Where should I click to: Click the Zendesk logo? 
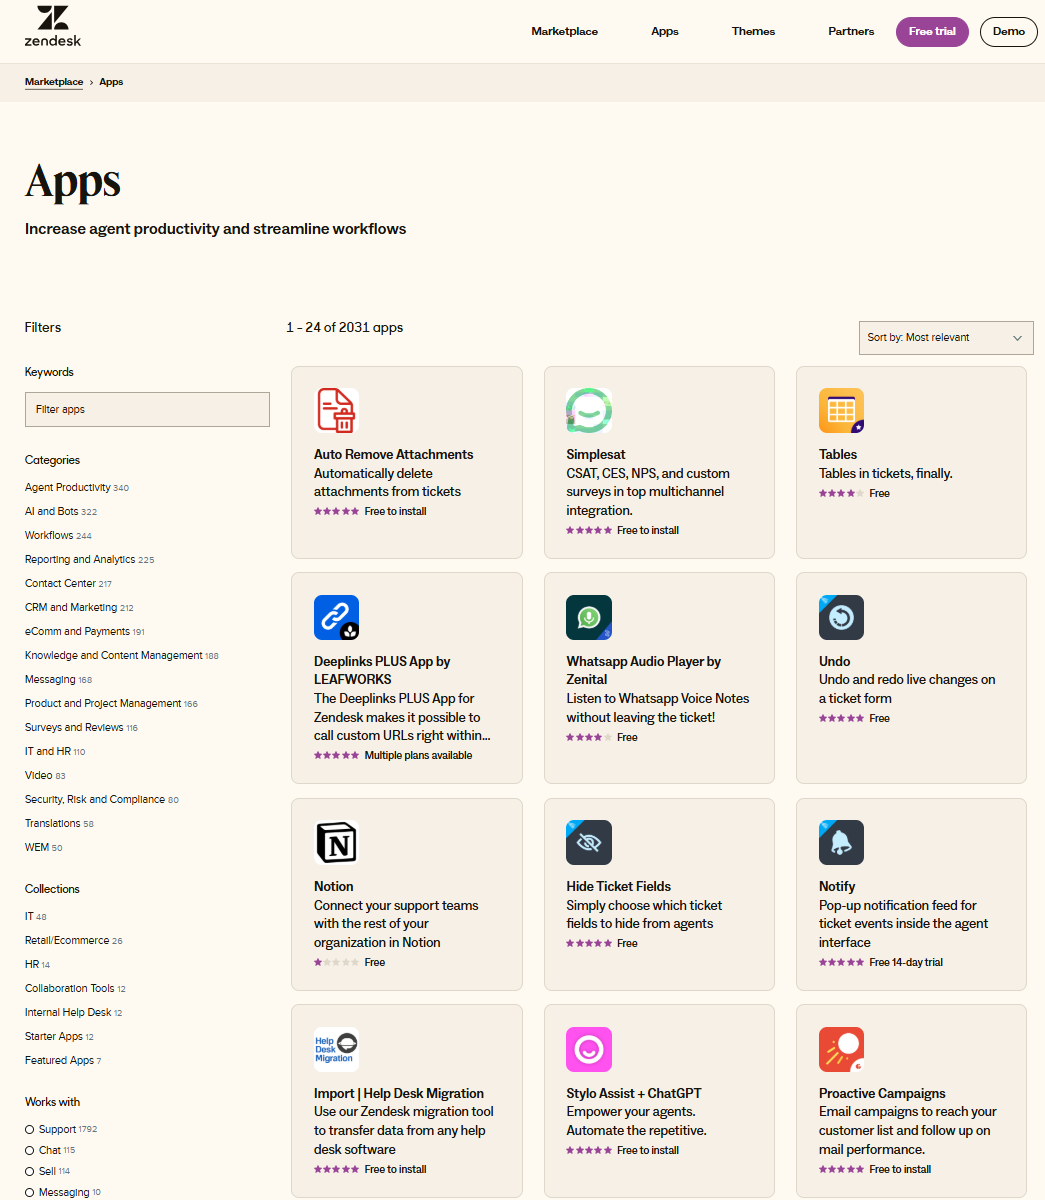[x=52, y=27]
